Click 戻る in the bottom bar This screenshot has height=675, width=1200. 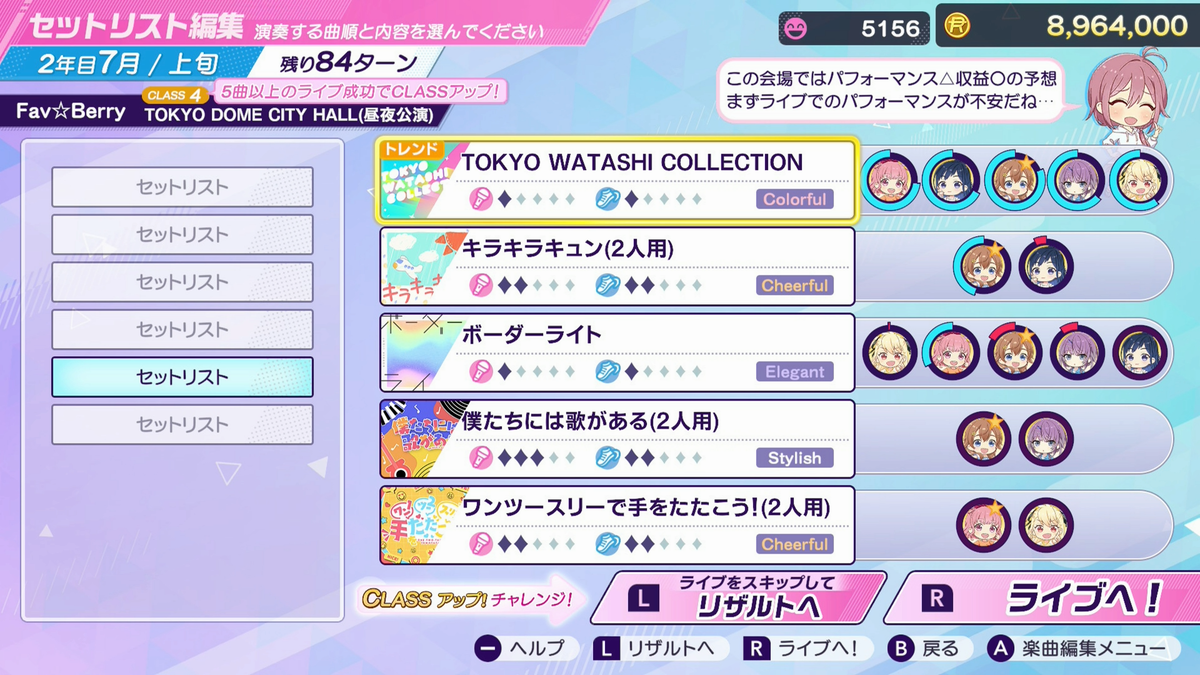(925, 648)
